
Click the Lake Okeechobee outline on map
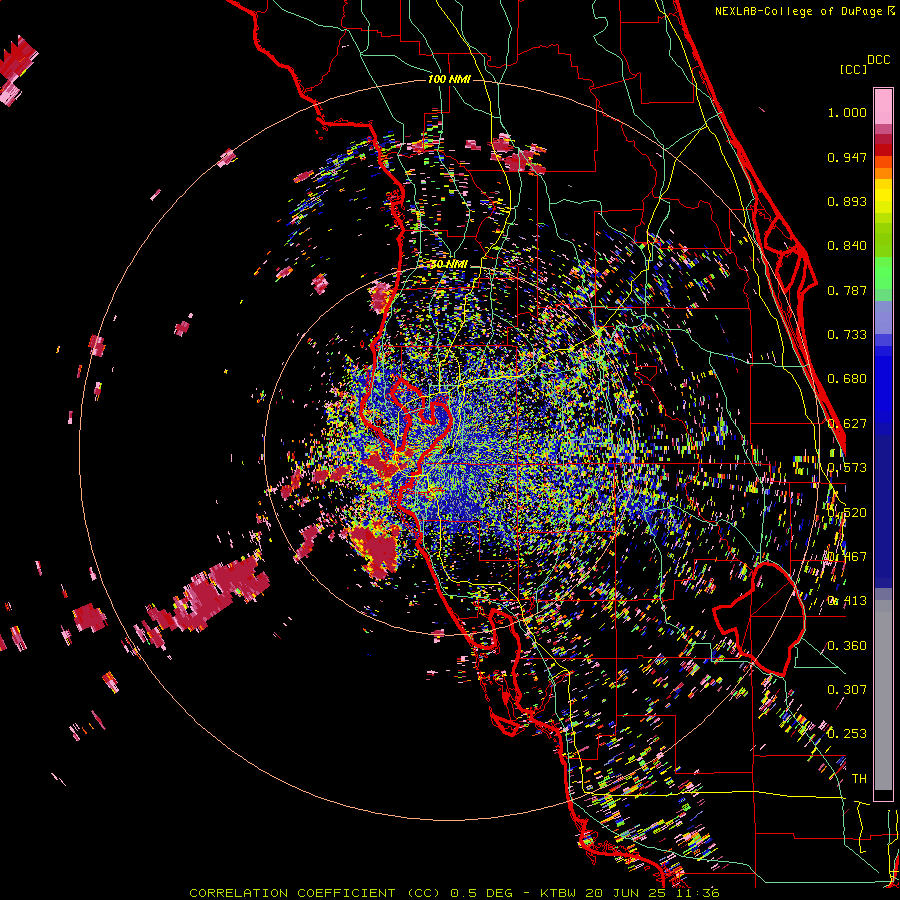point(759,620)
